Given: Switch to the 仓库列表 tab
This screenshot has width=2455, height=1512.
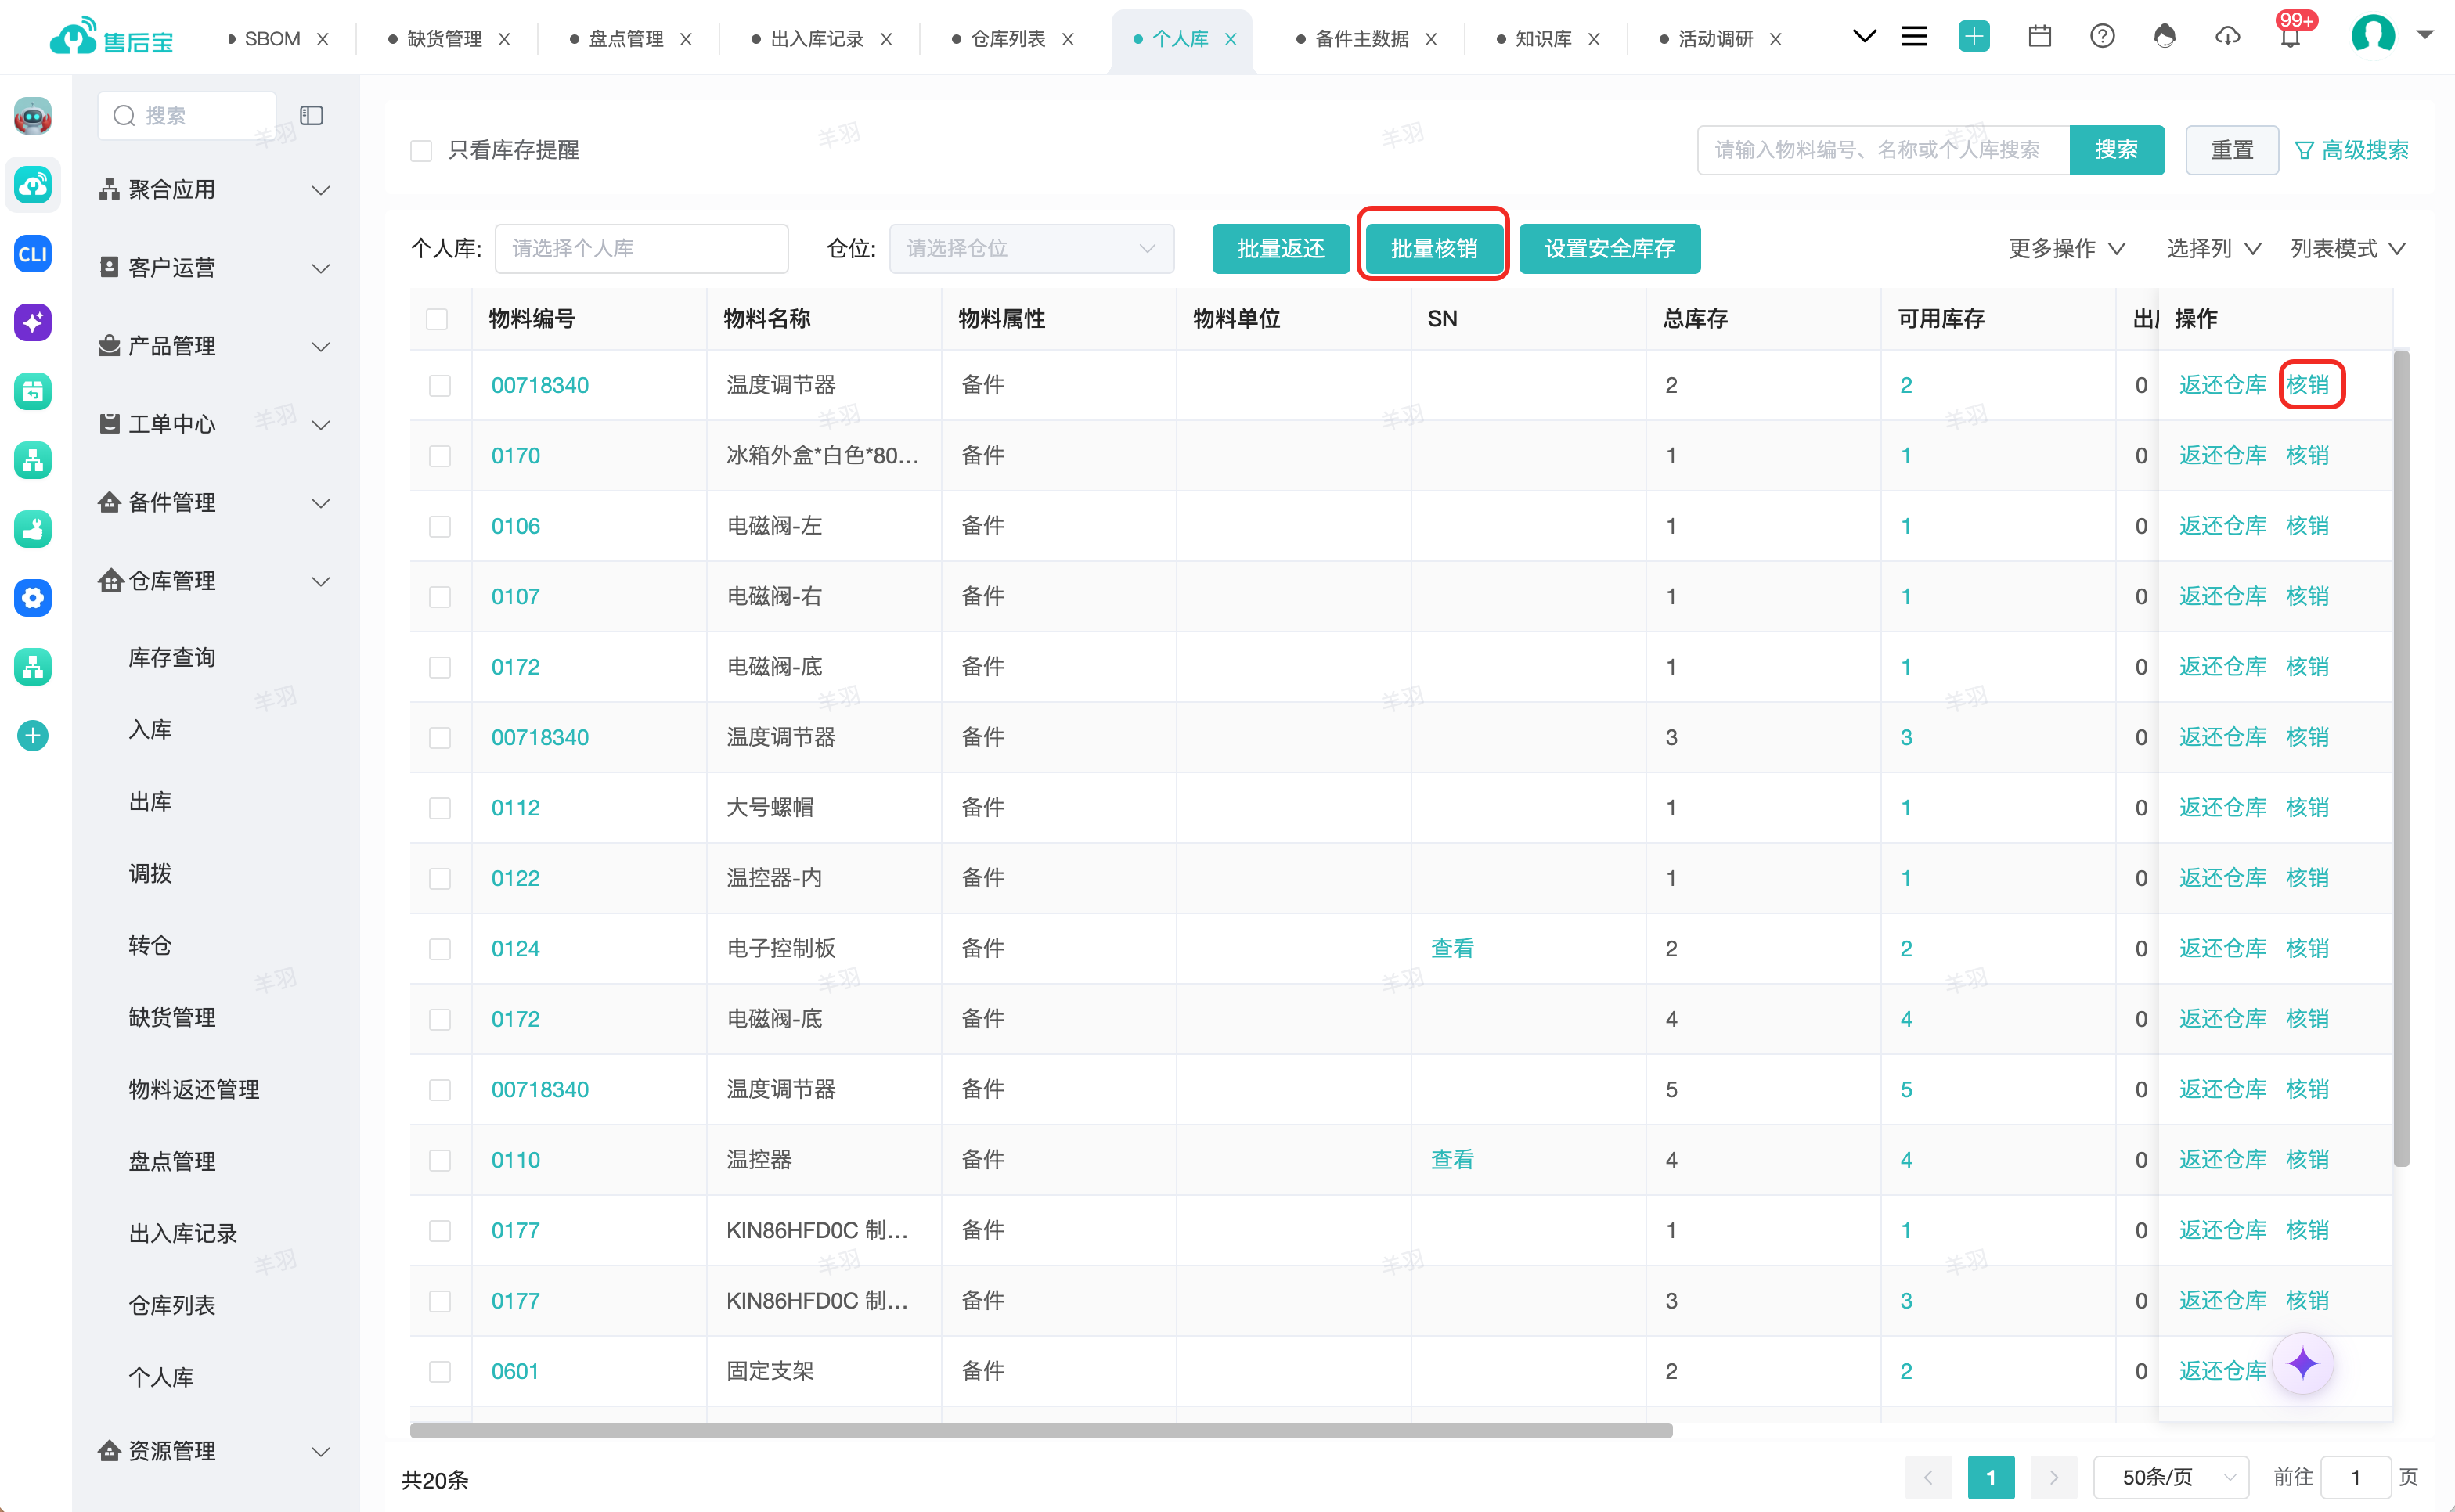Looking at the screenshot, I should [1008, 39].
